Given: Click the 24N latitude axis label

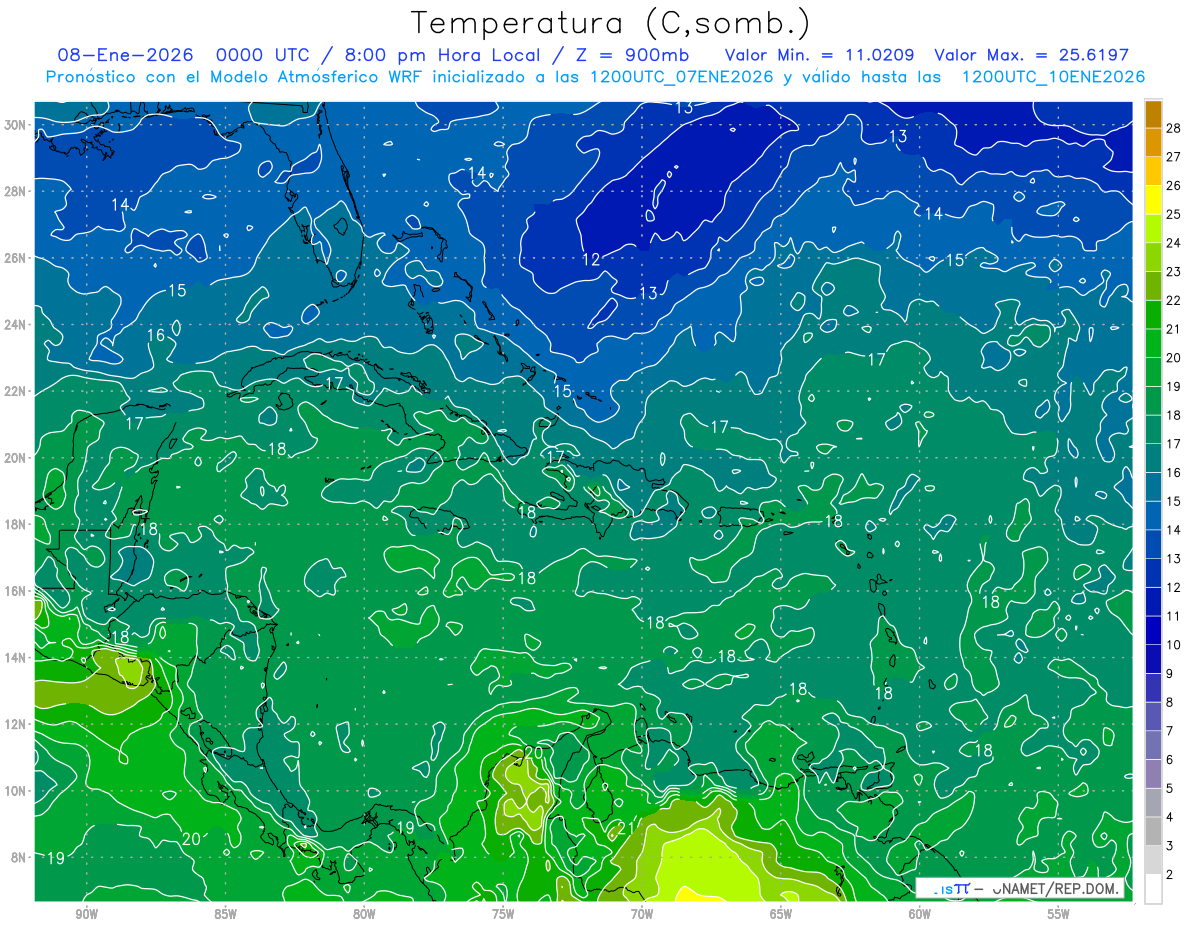Looking at the screenshot, I should tap(16, 325).
